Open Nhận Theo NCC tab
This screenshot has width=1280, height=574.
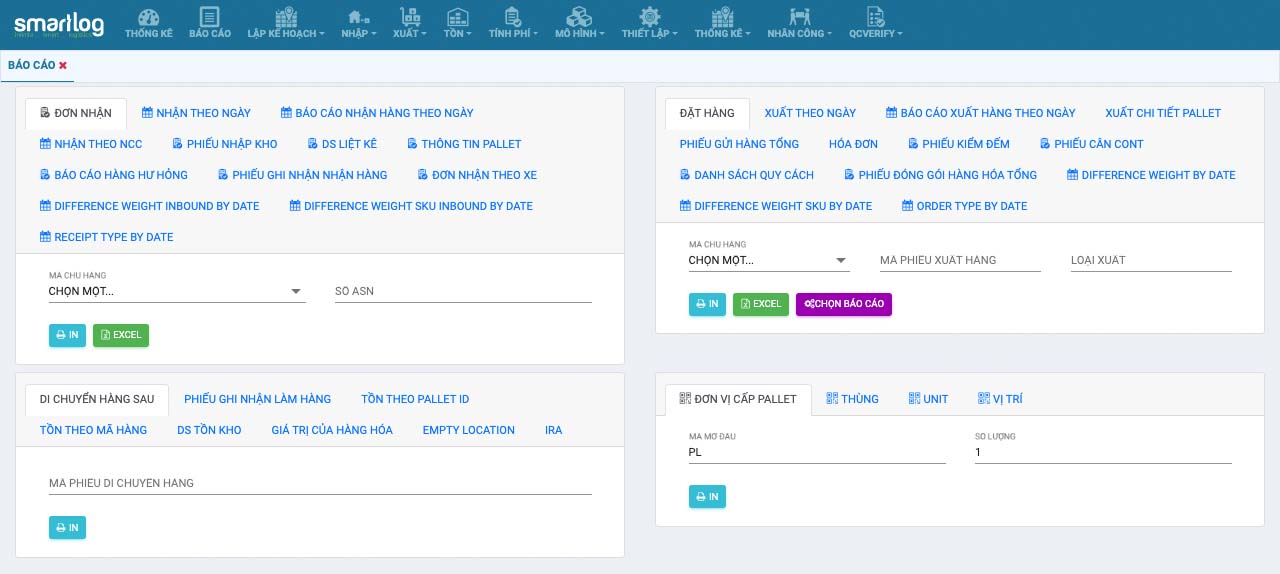pyautogui.click(x=91, y=144)
